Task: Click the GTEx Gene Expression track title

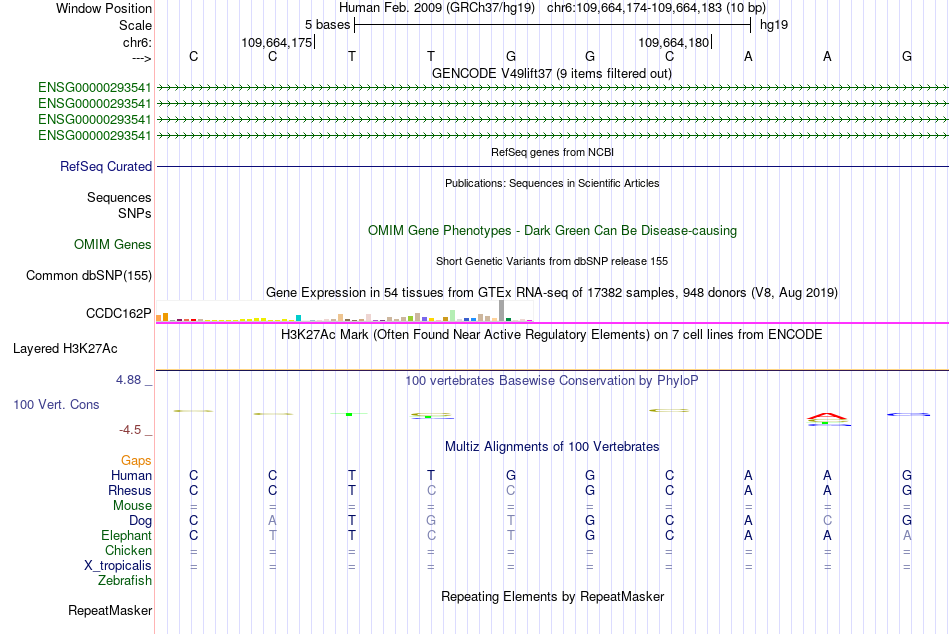Action: [552, 293]
